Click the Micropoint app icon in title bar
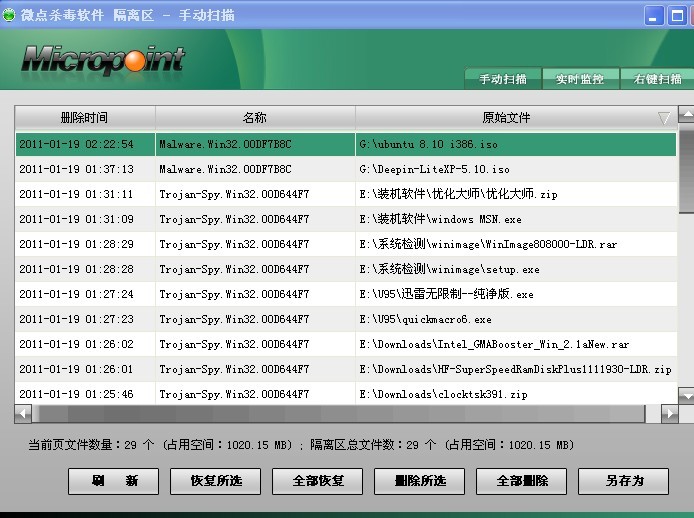The width and height of the screenshot is (694, 518). click(8, 15)
